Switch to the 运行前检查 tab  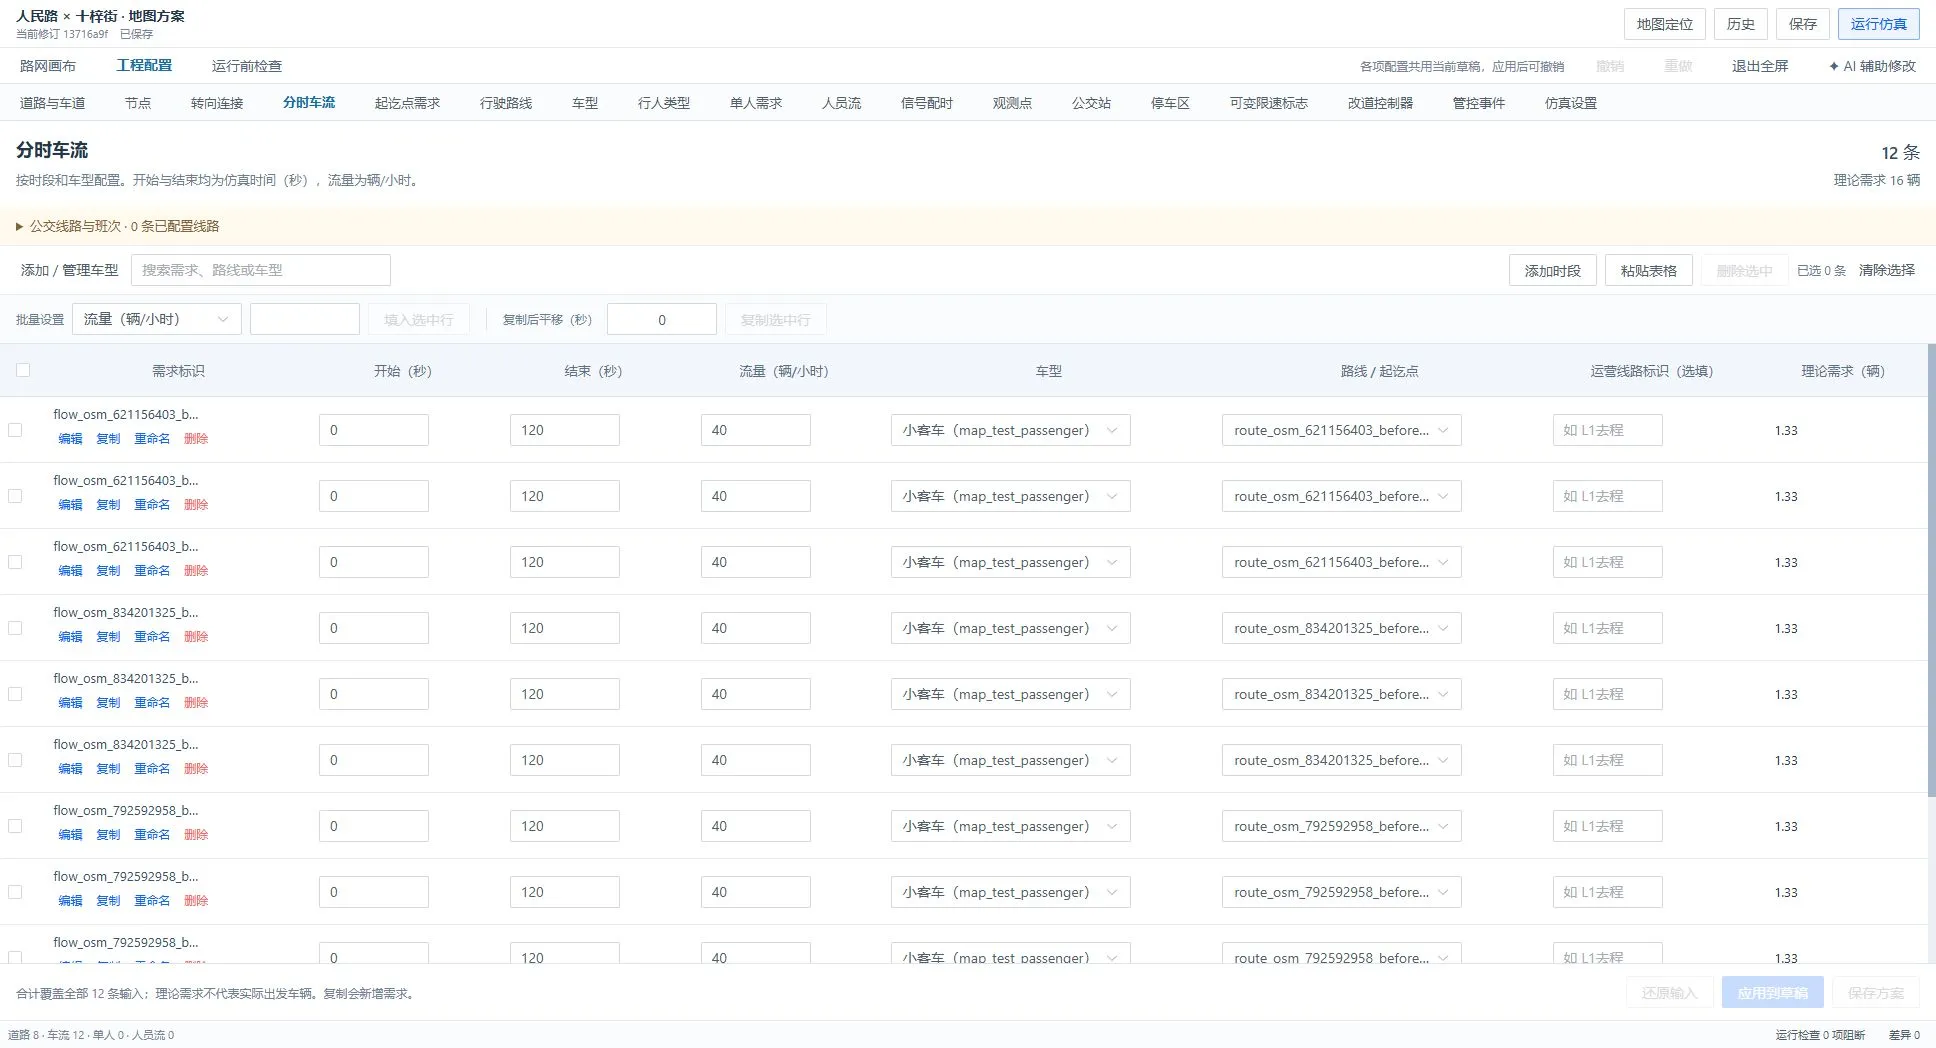pyautogui.click(x=247, y=66)
